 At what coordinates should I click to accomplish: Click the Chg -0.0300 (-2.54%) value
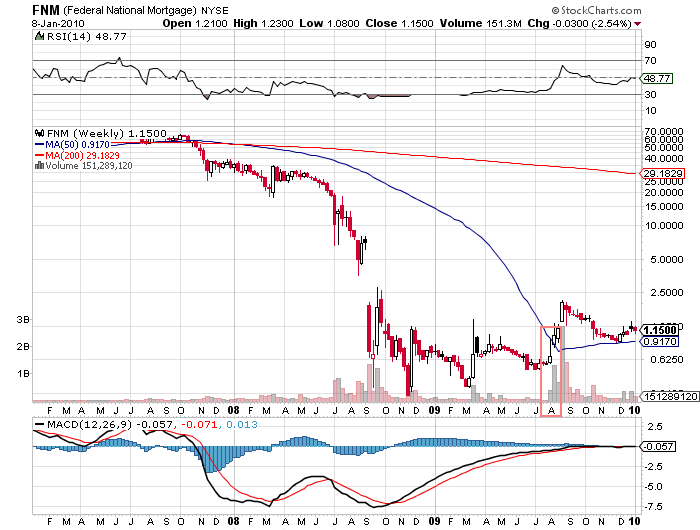pos(579,23)
